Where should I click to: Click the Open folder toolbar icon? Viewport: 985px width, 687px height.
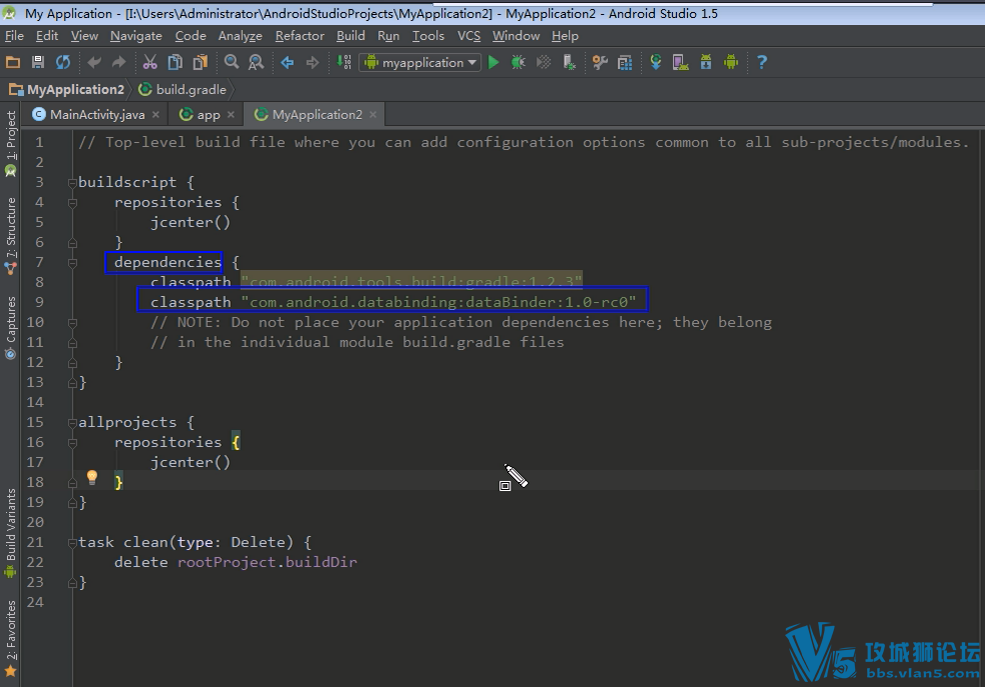point(13,62)
